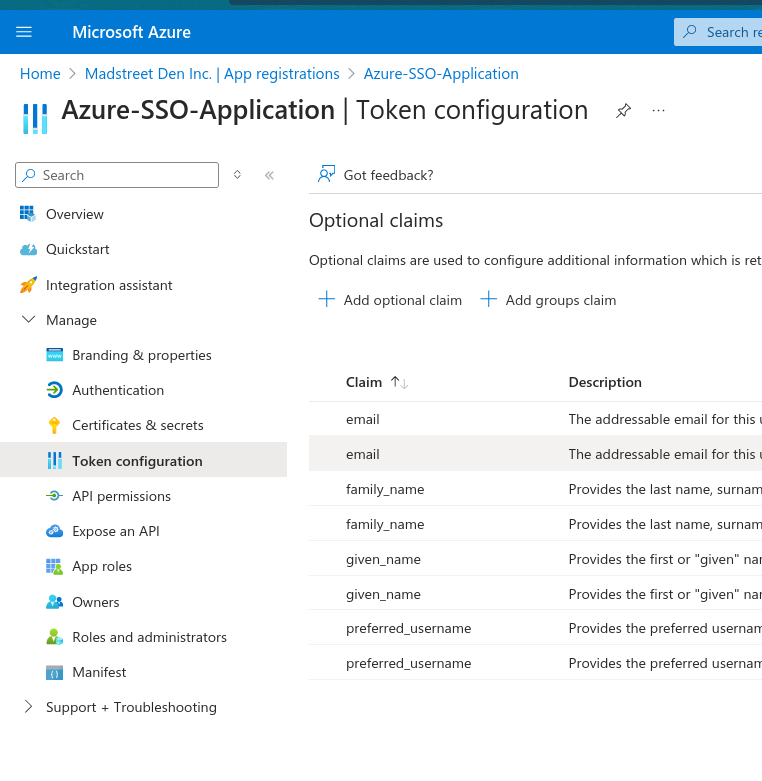762x781 pixels.
Task: Collapse the left navigation pane
Action: click(x=269, y=175)
